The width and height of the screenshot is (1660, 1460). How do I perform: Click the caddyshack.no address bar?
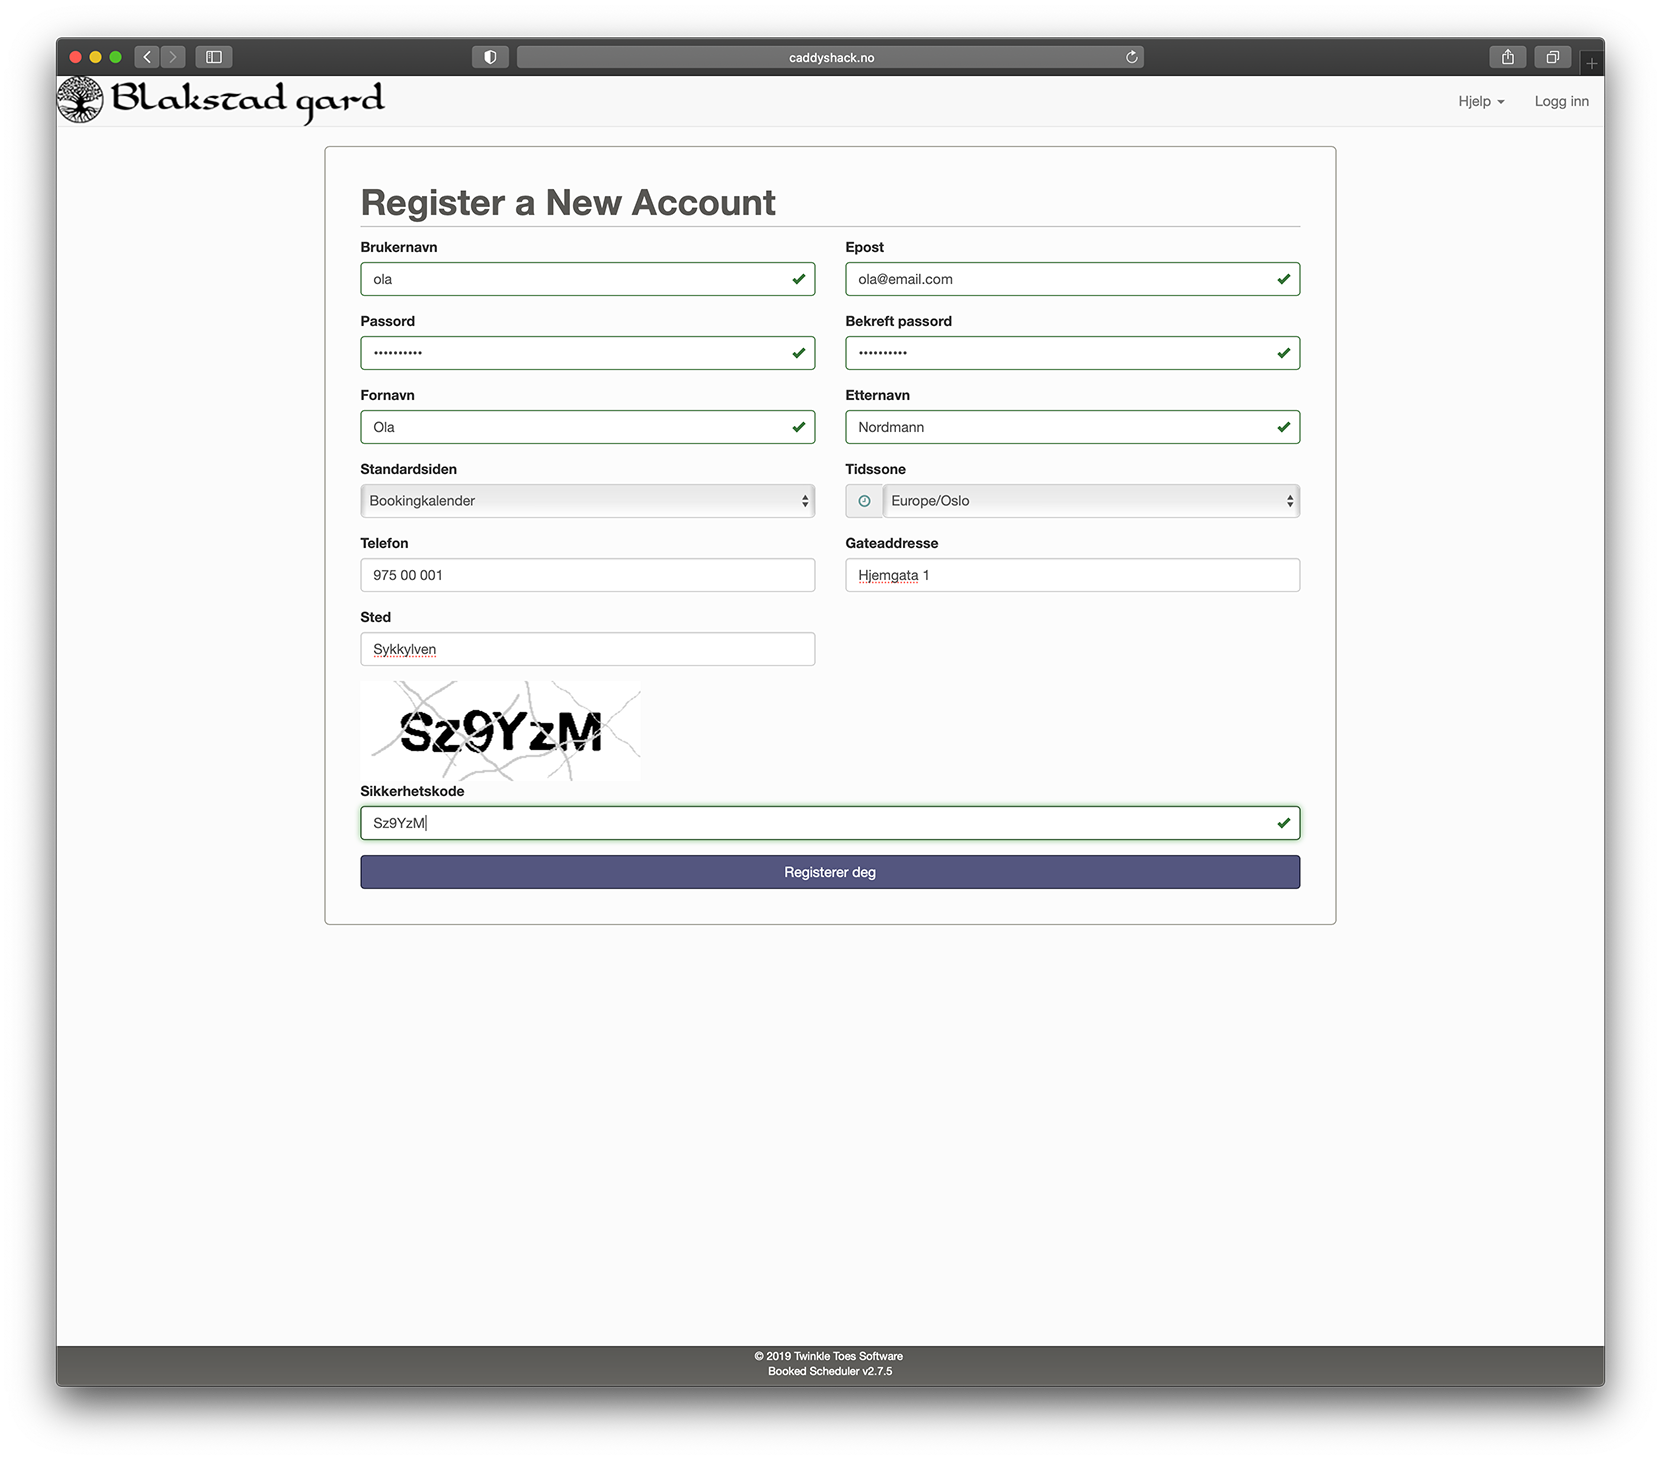pyautogui.click(x=830, y=57)
